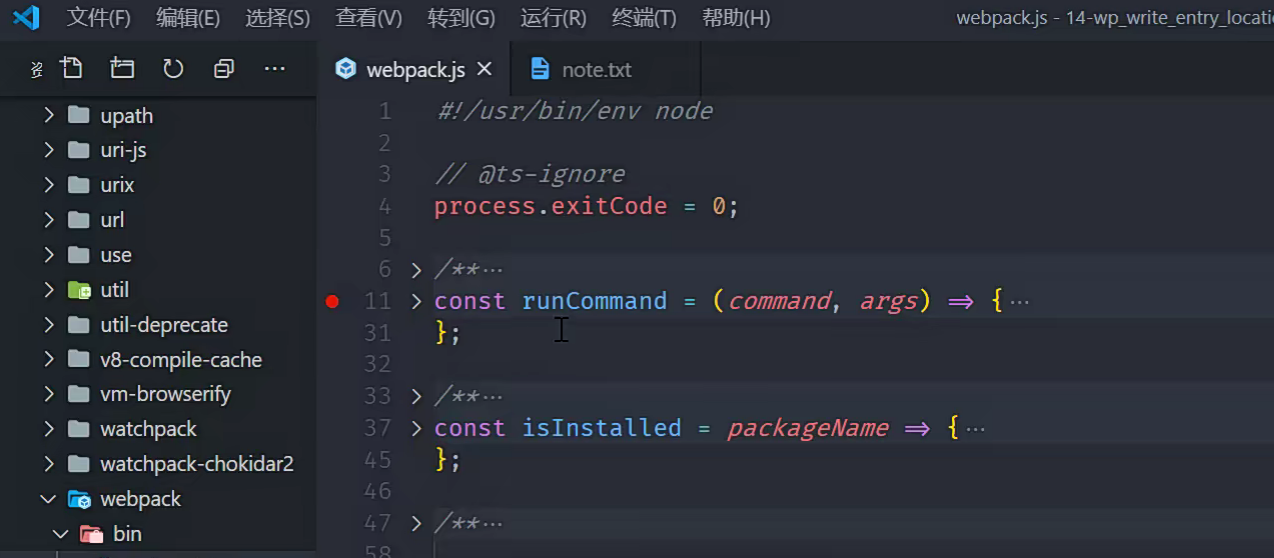The width and height of the screenshot is (1274, 558).
Task: Expand folded runCommand function on line 11
Action: click(x=417, y=301)
